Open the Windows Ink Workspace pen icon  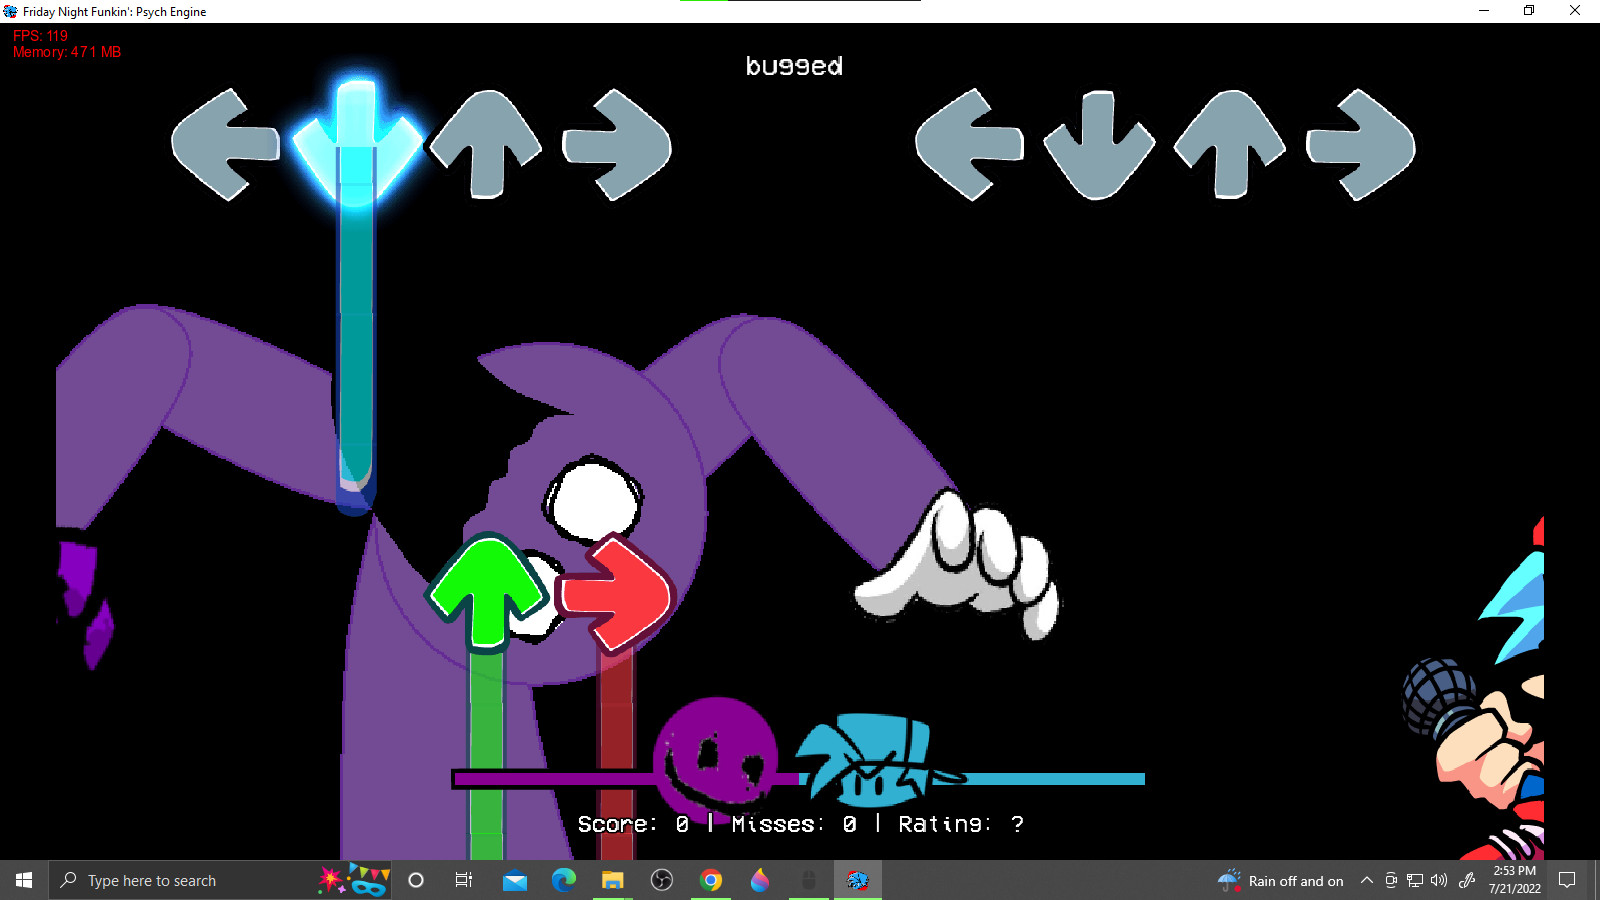tap(1467, 880)
